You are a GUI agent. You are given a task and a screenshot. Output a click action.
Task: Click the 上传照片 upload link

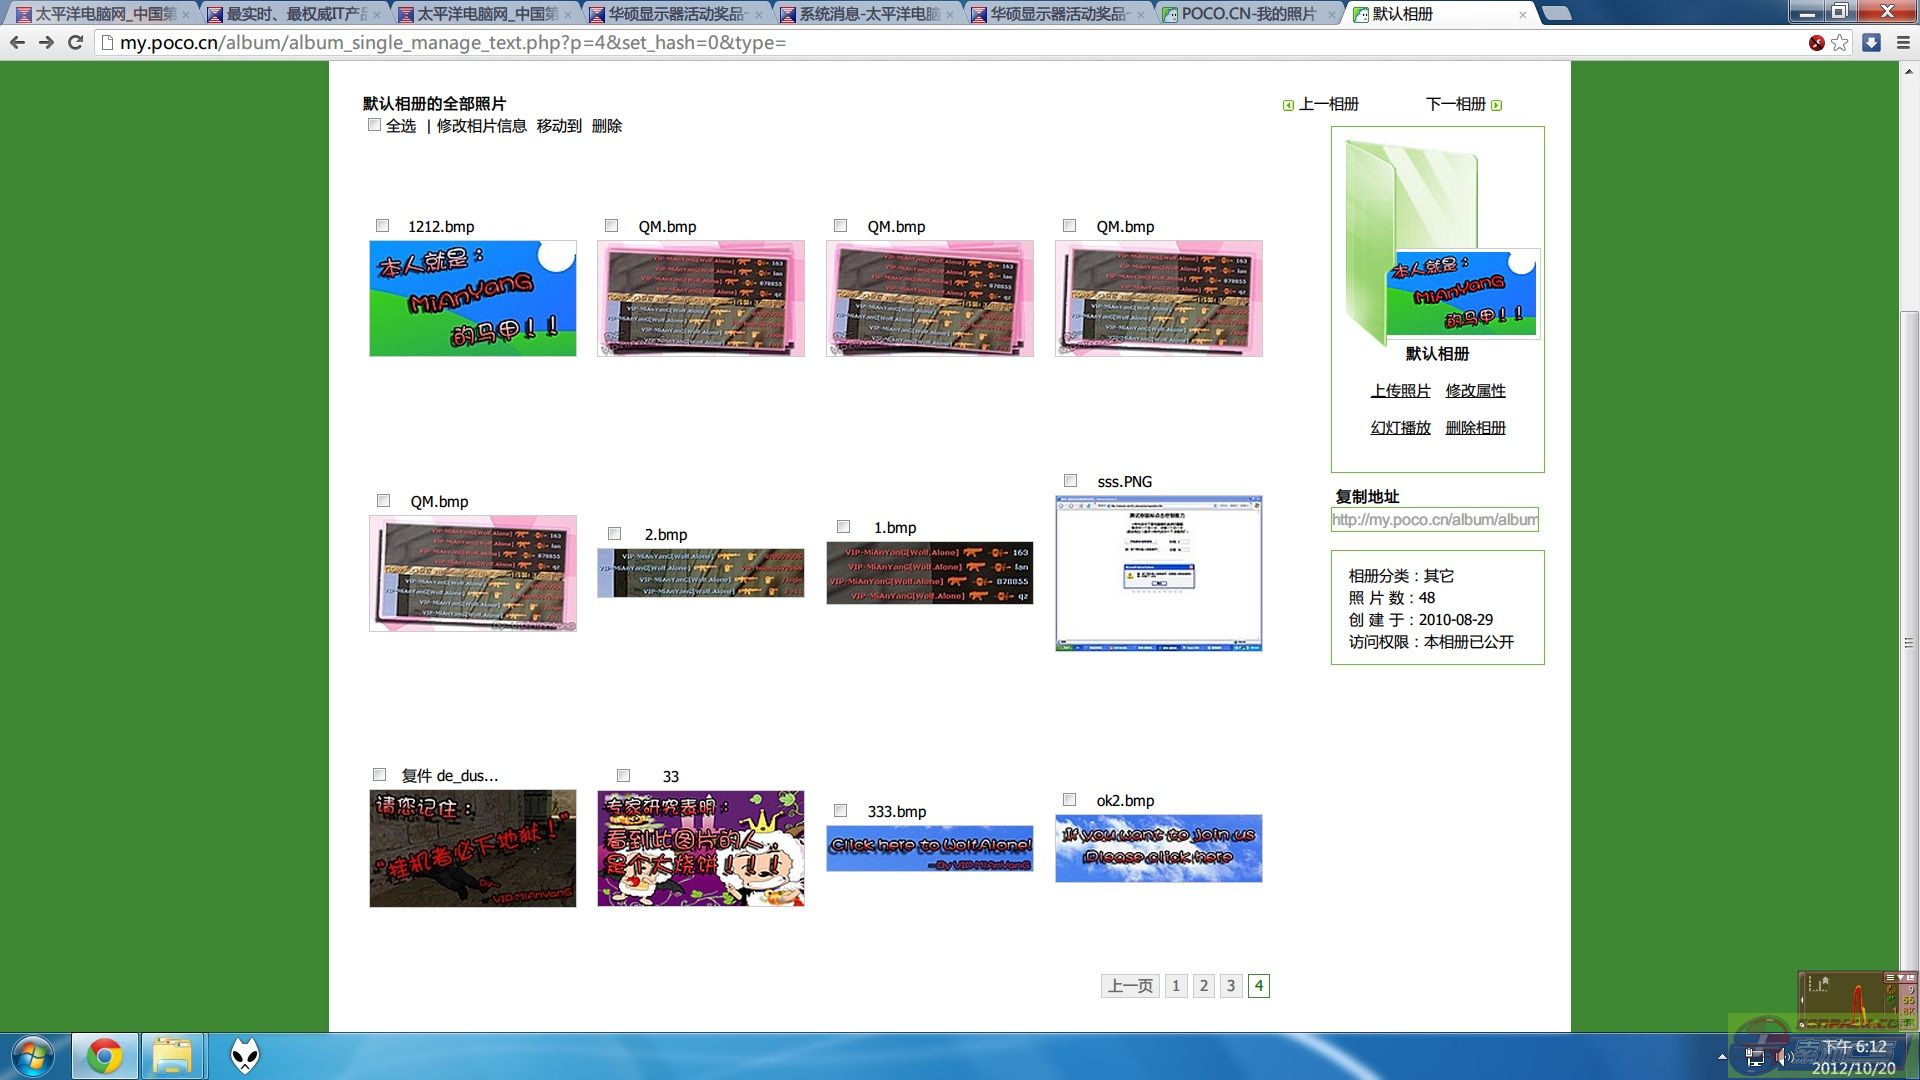(1400, 391)
